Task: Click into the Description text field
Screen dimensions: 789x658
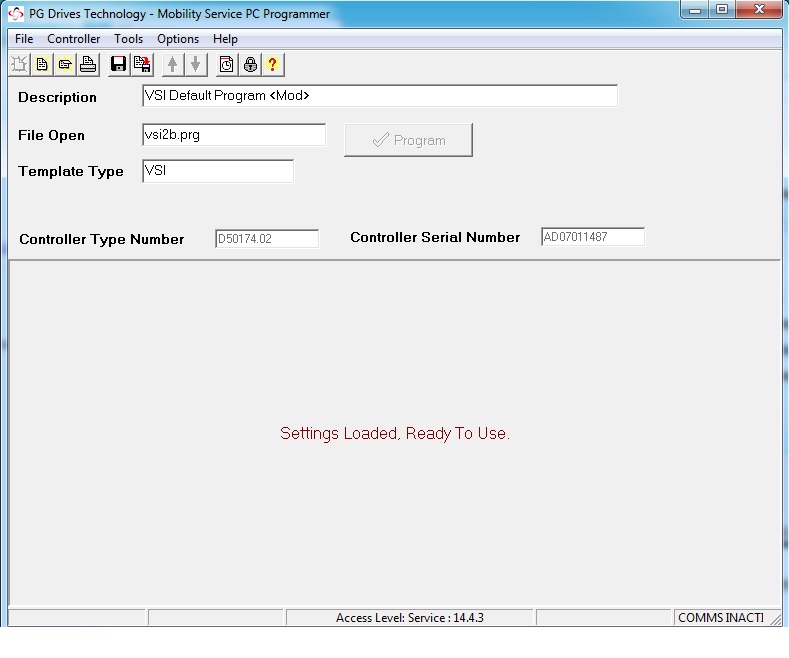Action: (380, 96)
